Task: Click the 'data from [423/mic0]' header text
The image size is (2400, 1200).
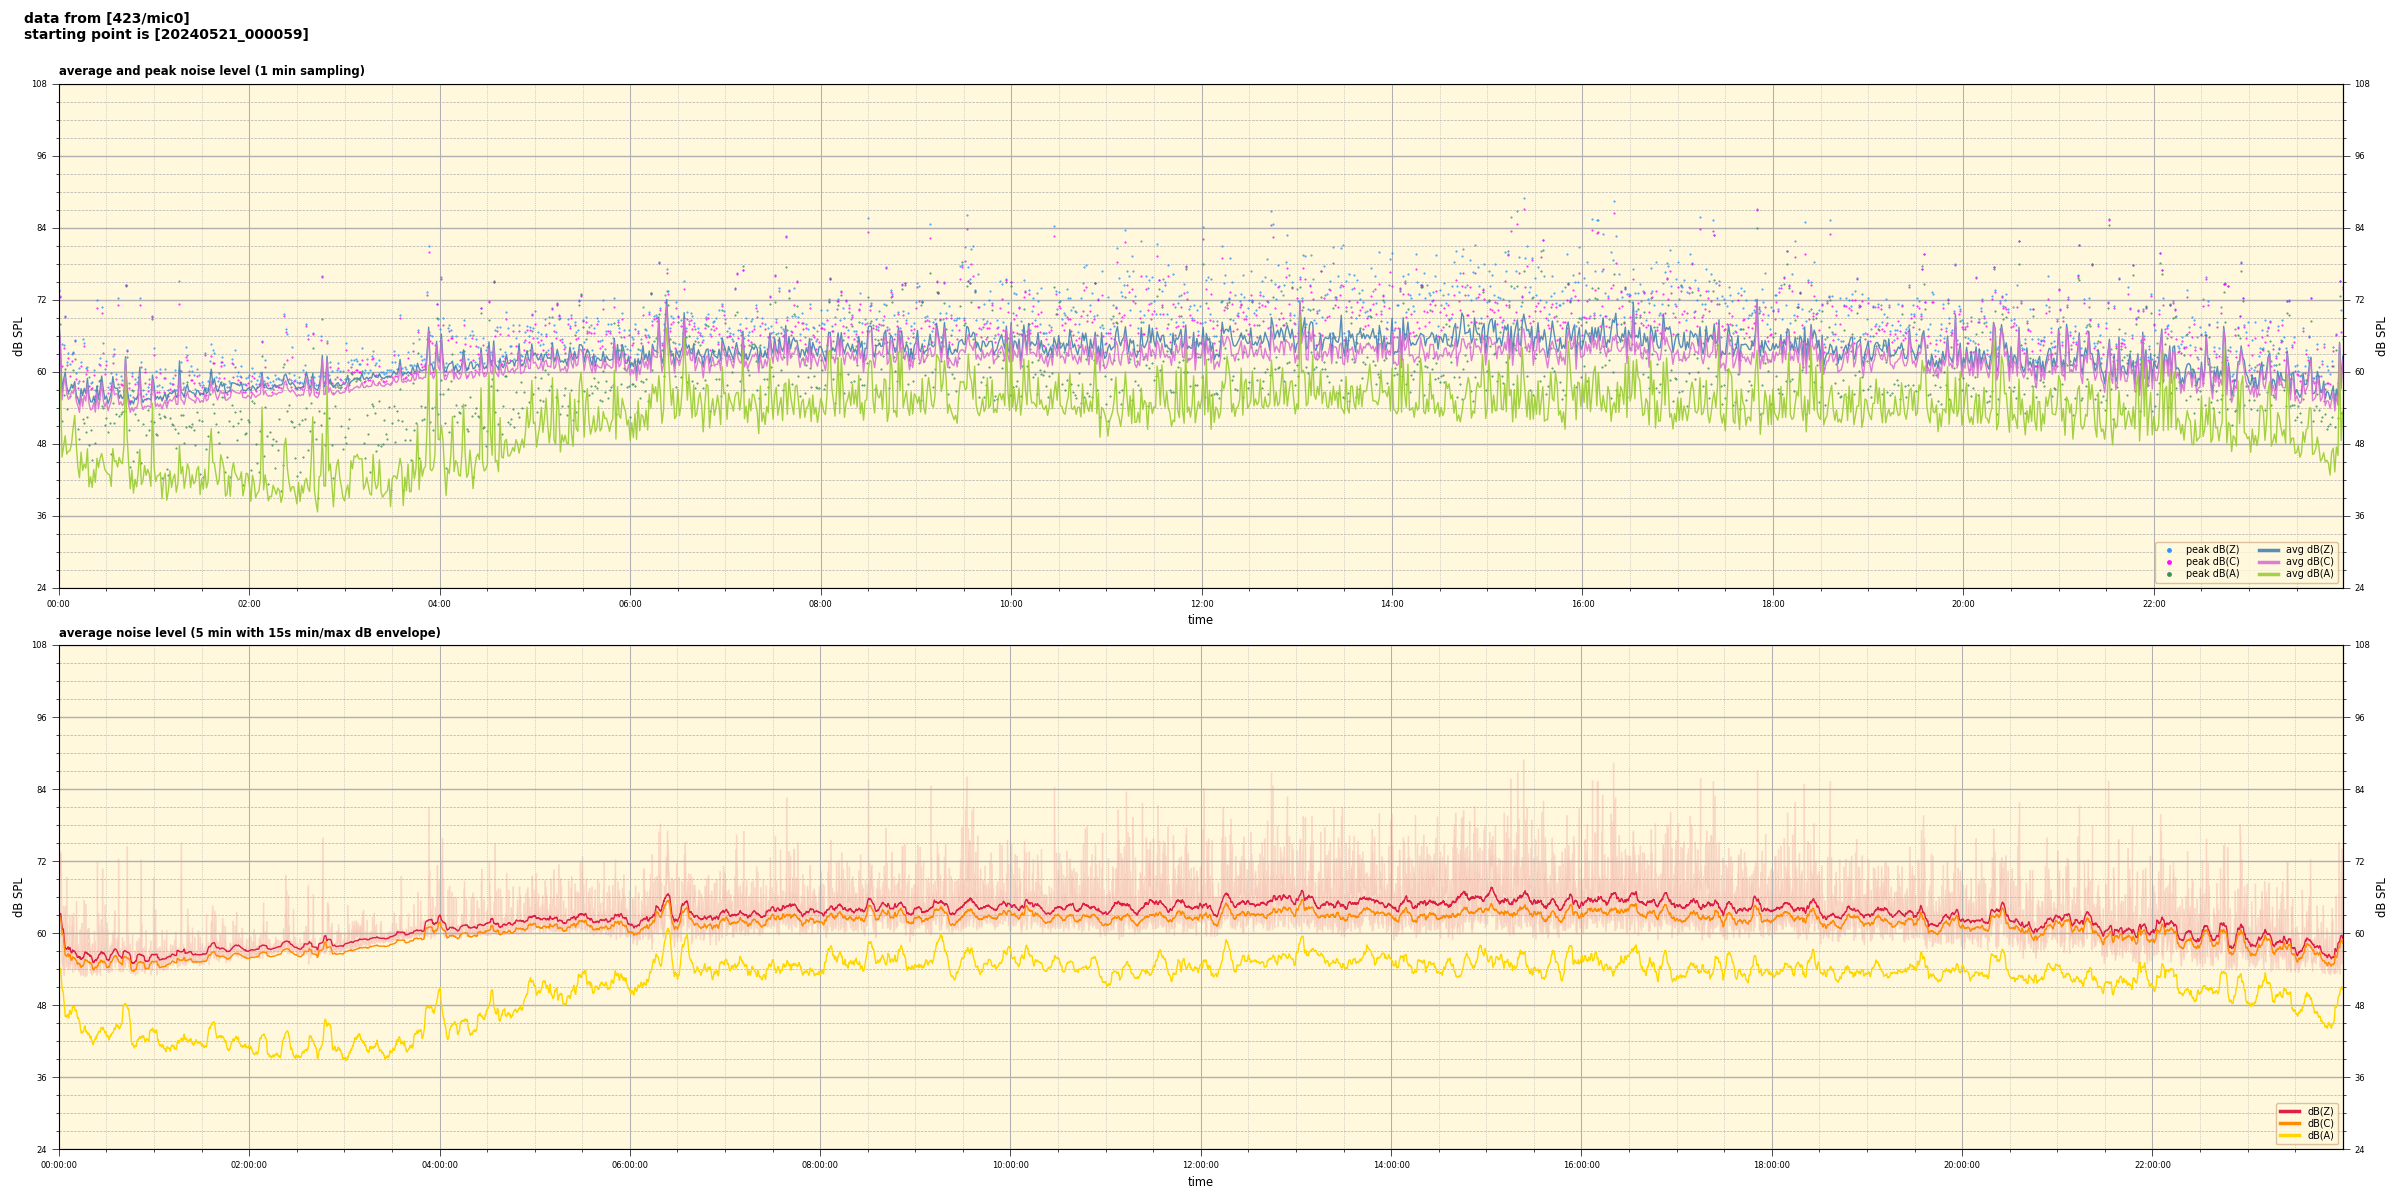Action: point(106,18)
